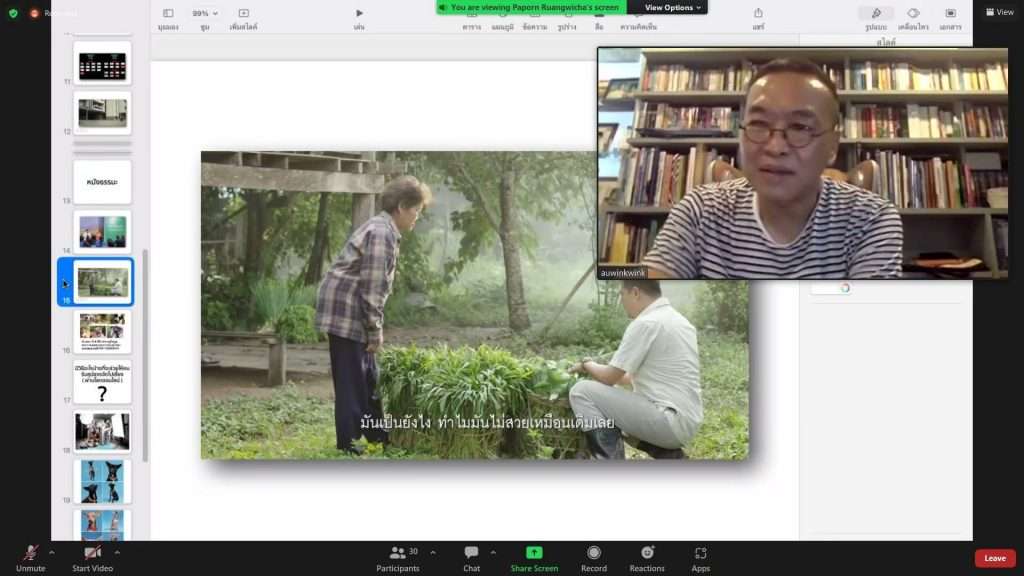Expand audio options arrow next to Unmute
The image size is (1024, 576).
52,552
